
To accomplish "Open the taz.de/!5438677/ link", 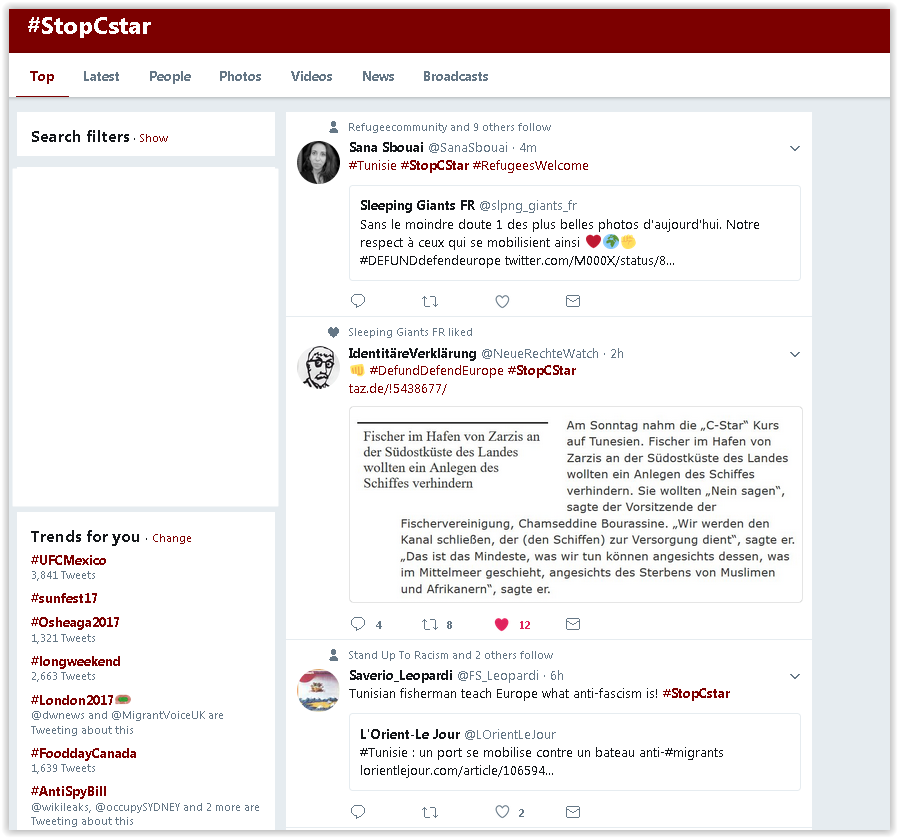I will (x=397, y=388).
